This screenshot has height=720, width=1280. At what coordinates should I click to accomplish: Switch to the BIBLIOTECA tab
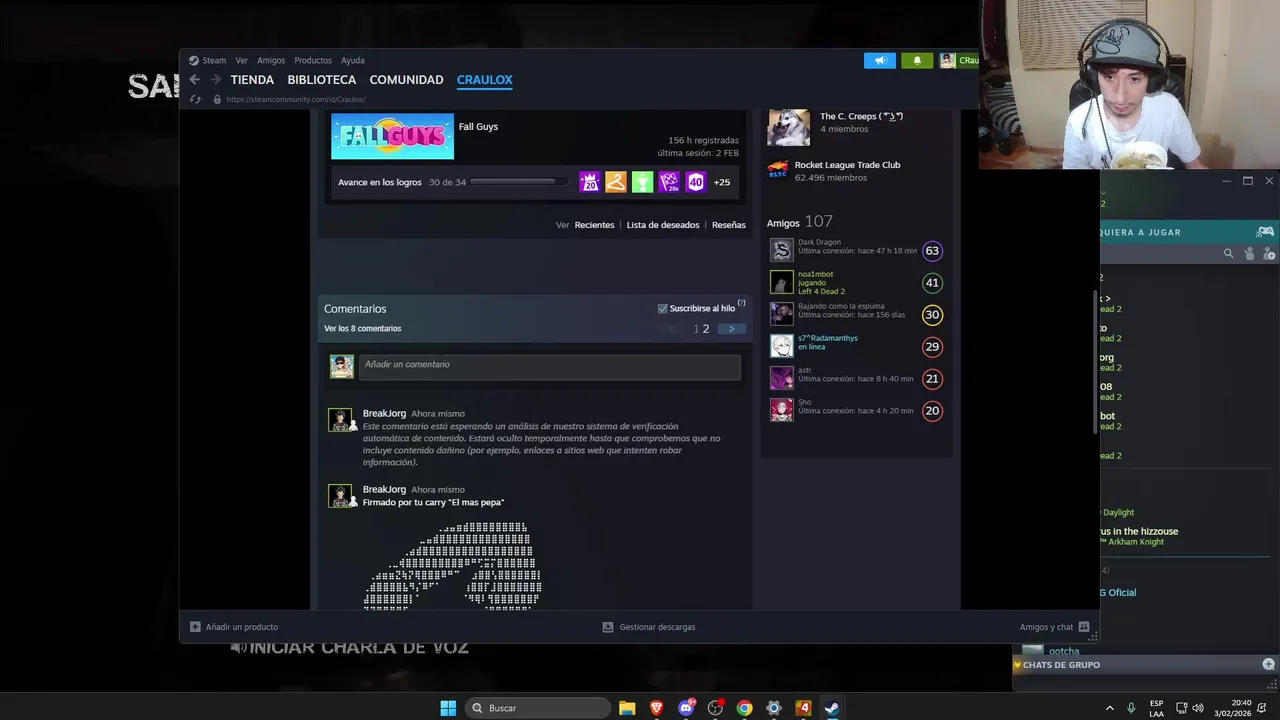(322, 80)
